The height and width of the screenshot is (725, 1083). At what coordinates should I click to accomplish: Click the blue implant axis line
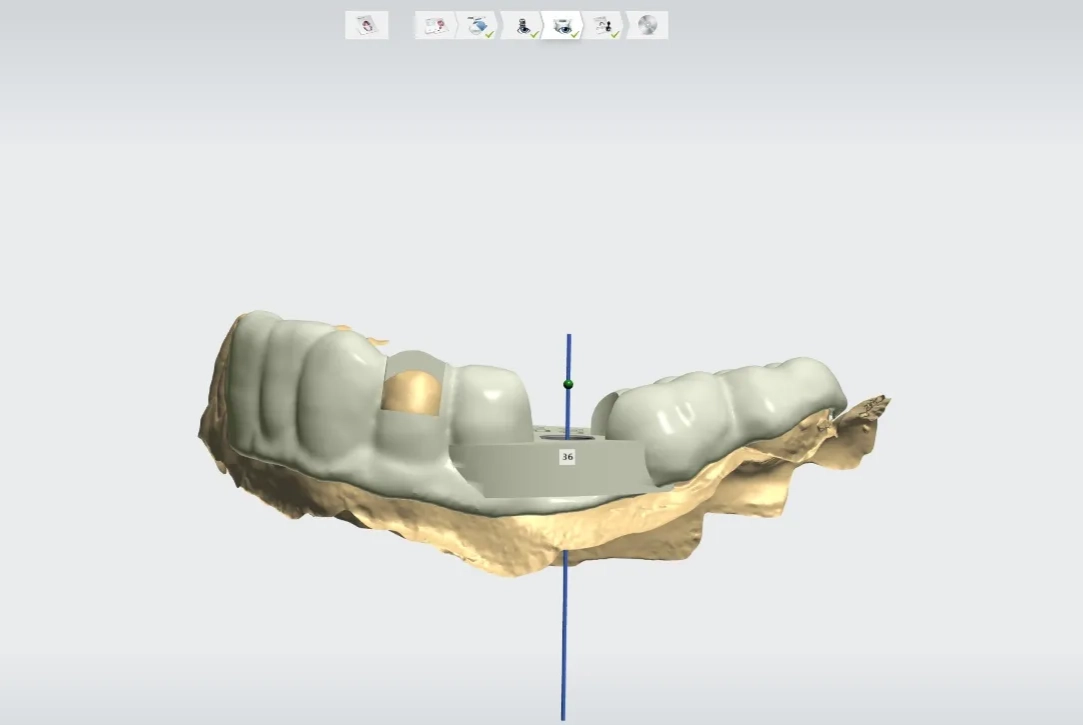tap(564, 635)
